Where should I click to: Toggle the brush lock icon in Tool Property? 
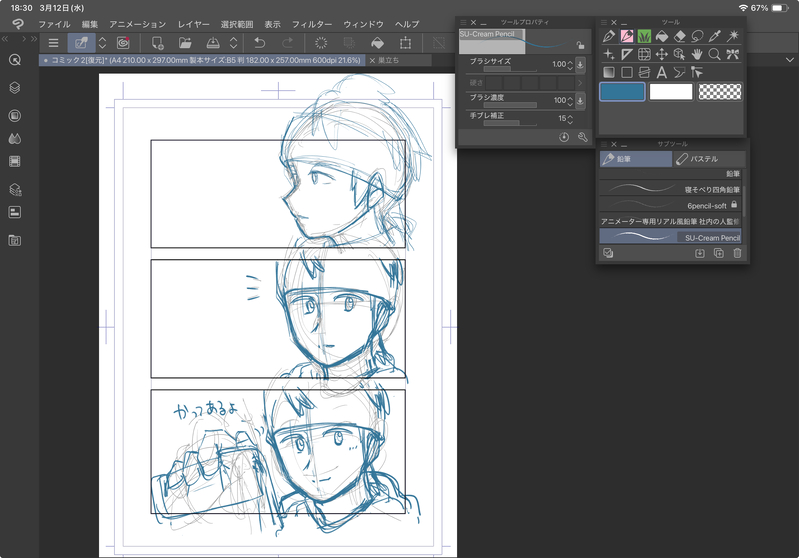tap(580, 45)
